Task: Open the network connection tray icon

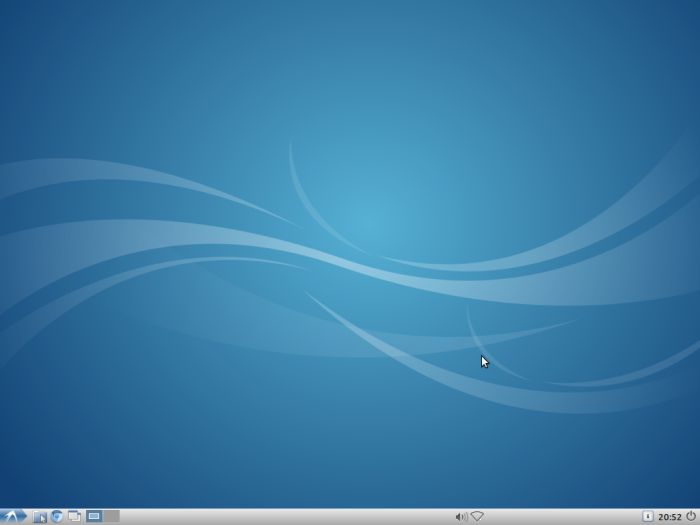Action: [x=478, y=516]
